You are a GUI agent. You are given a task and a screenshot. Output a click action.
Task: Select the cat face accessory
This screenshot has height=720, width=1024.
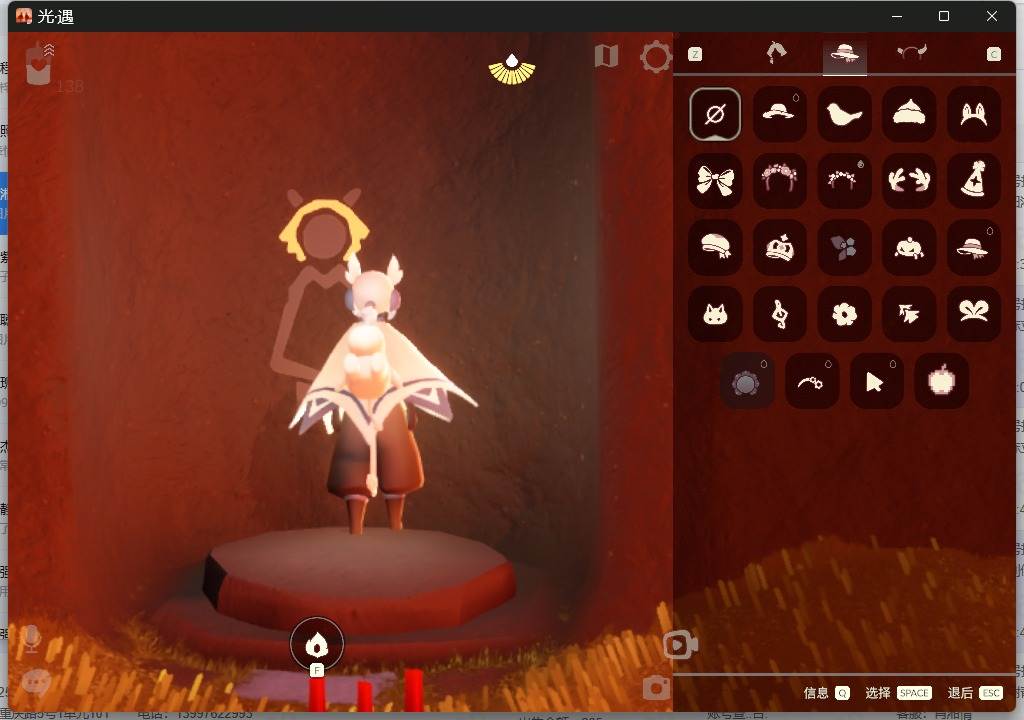(715, 314)
